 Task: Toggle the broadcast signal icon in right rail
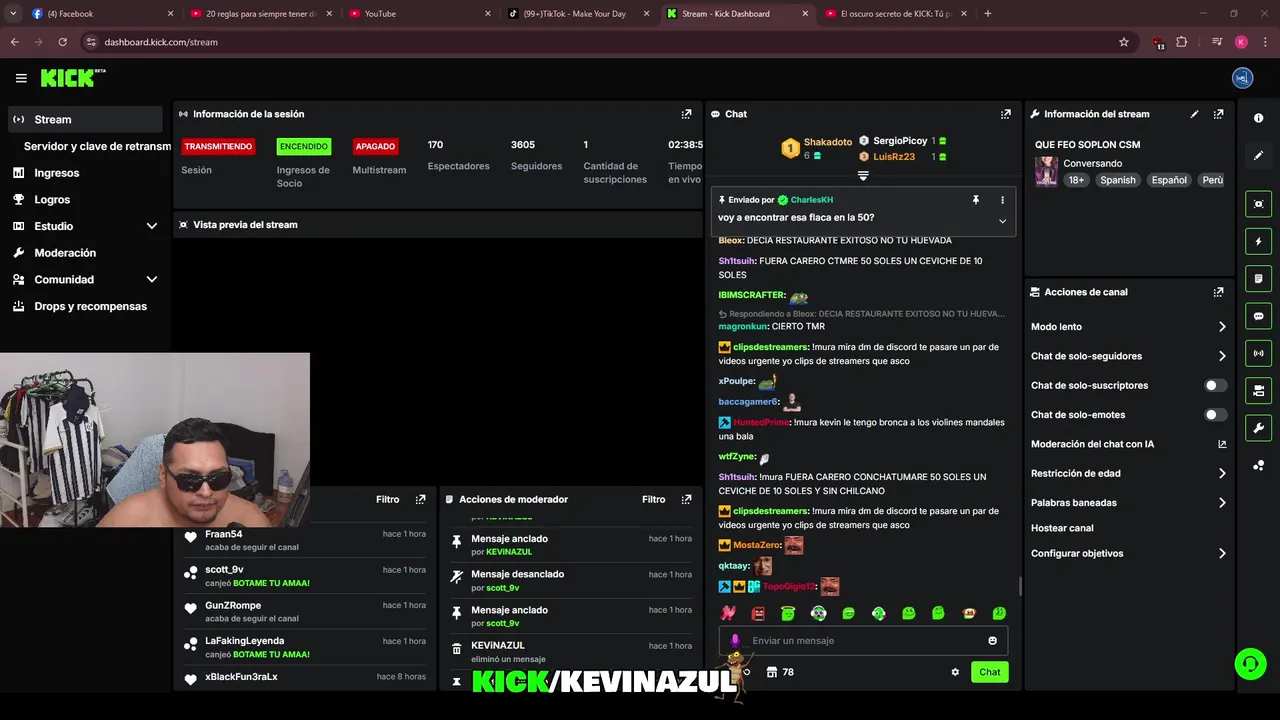pos(1258,353)
